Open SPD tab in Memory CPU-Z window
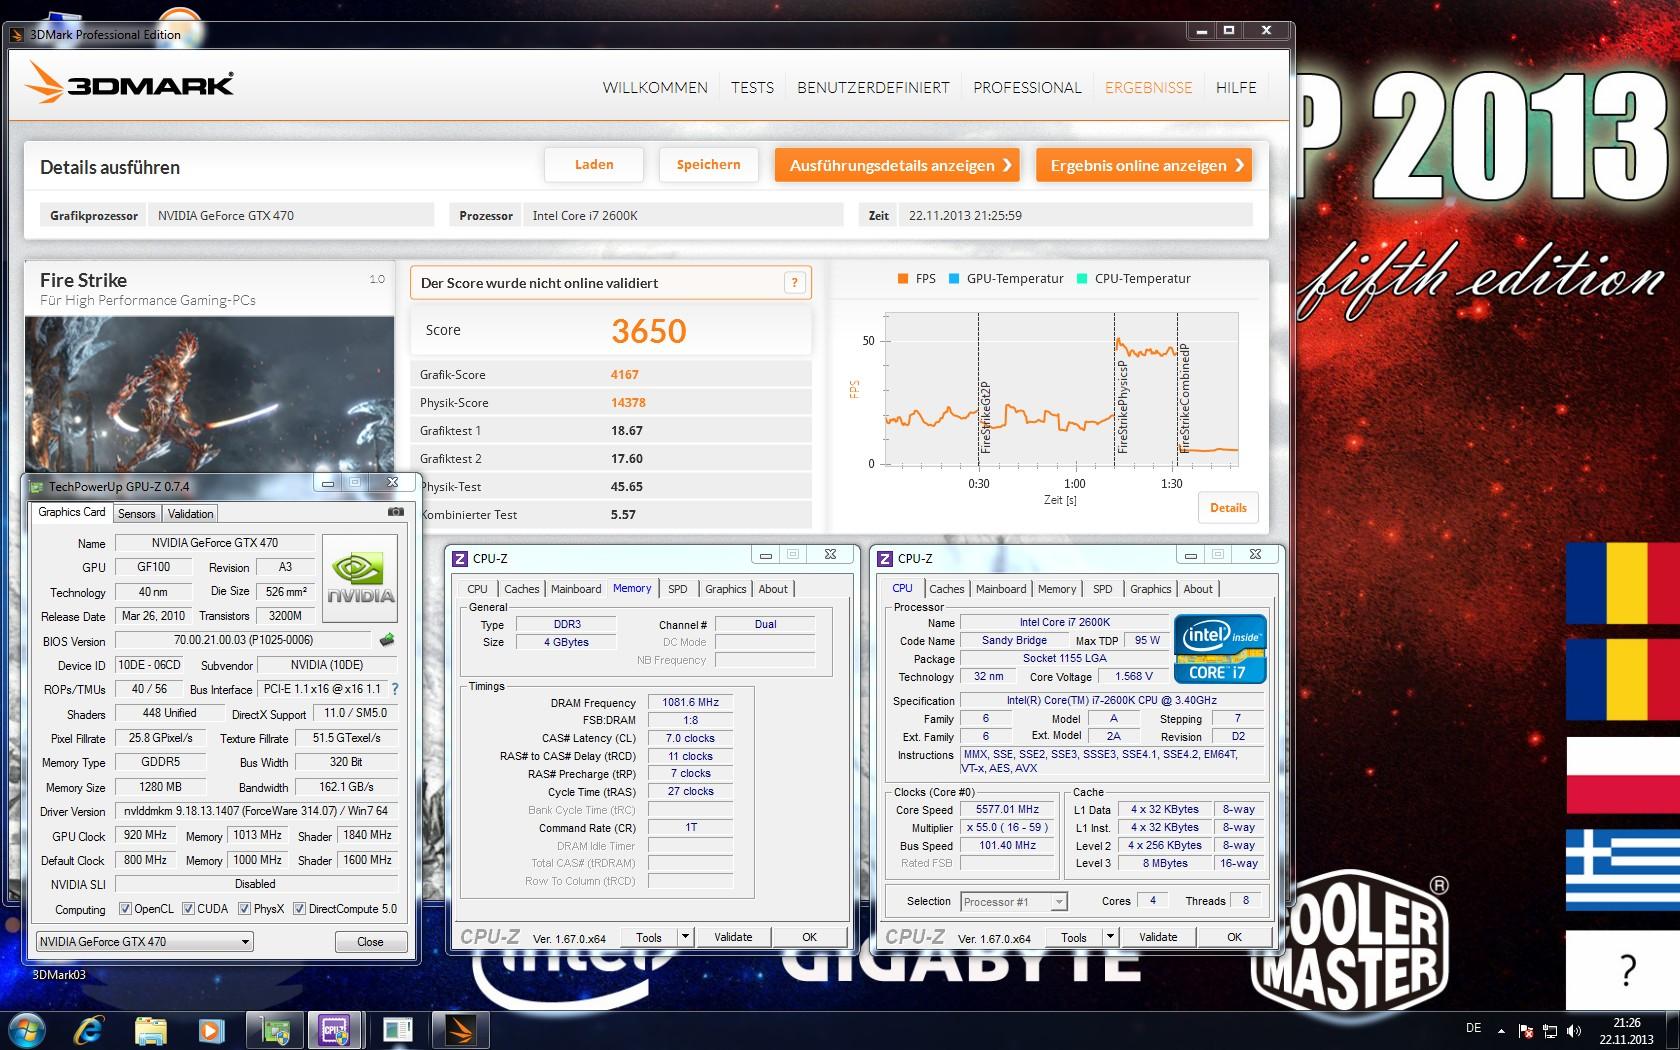 tap(678, 589)
